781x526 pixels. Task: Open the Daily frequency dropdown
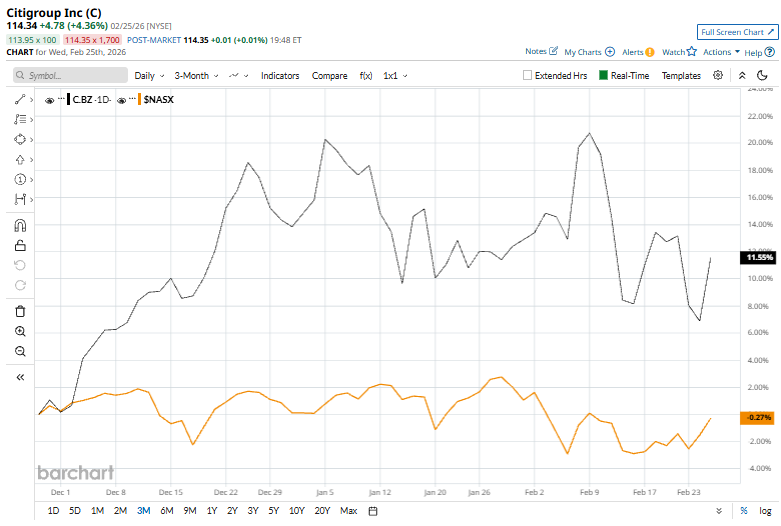(149, 75)
